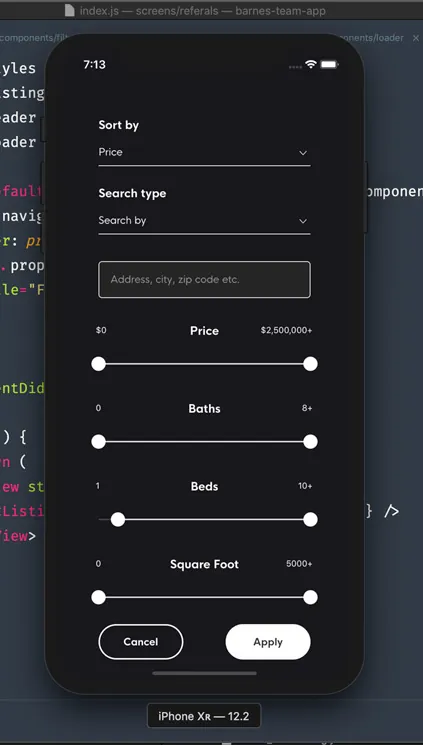The width and height of the screenshot is (423, 745).
Task: Tap the Apply button
Action: [x=268, y=642]
